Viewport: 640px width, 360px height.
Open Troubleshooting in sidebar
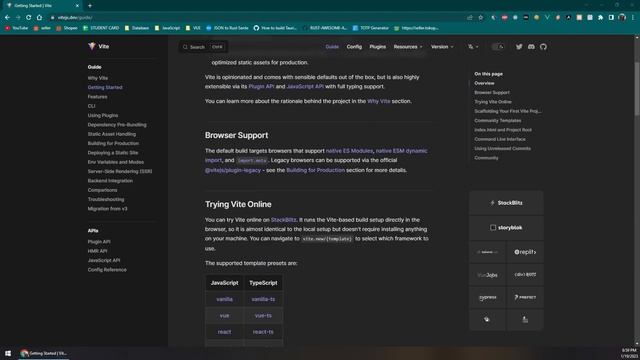coord(106,200)
